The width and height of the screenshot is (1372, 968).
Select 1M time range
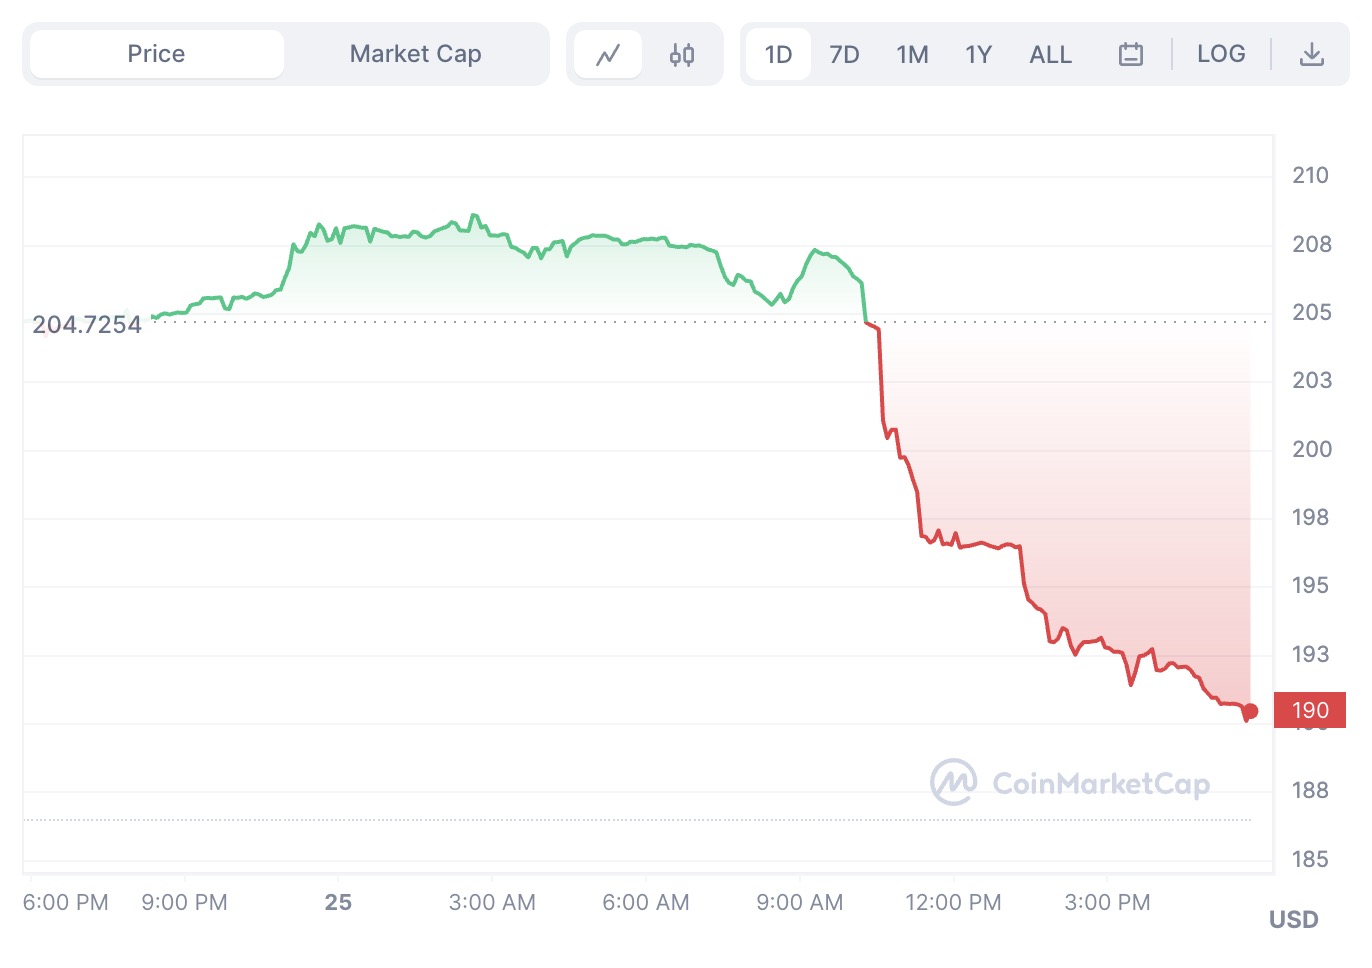(912, 54)
